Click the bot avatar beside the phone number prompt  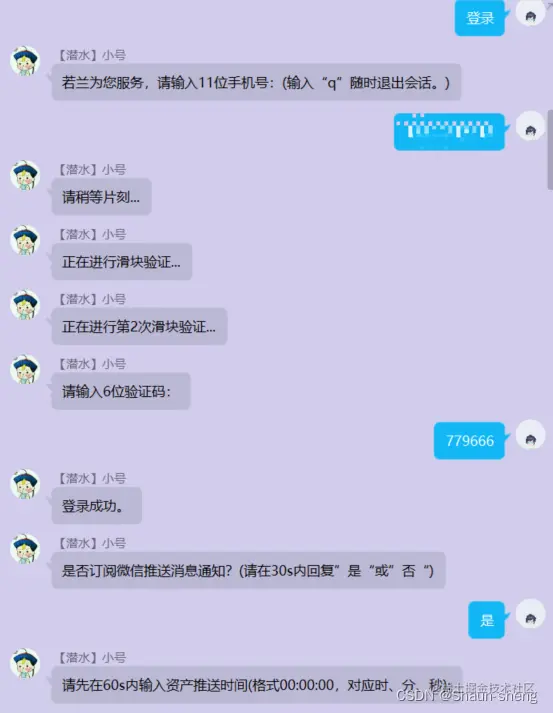[x=25, y=60]
